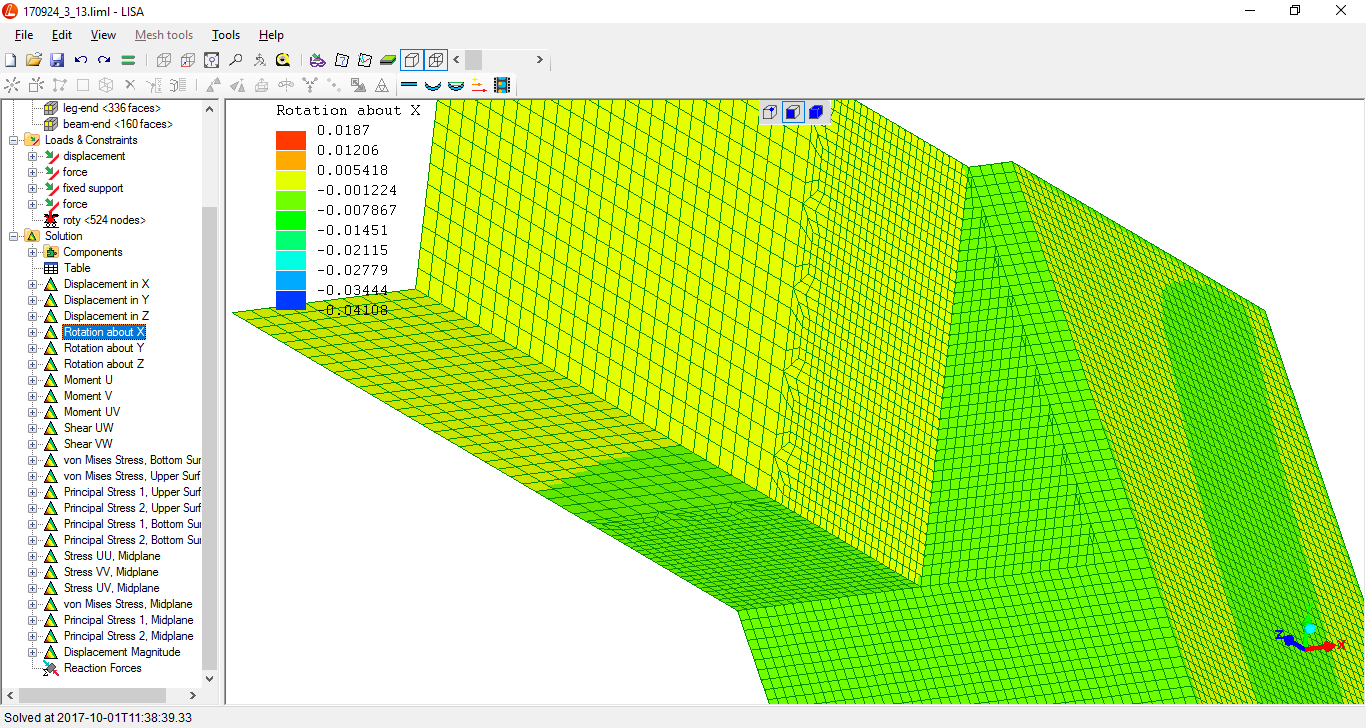Image resolution: width=1366 pixels, height=728 pixels.
Task: Click the Open folder icon
Action: coord(34,60)
